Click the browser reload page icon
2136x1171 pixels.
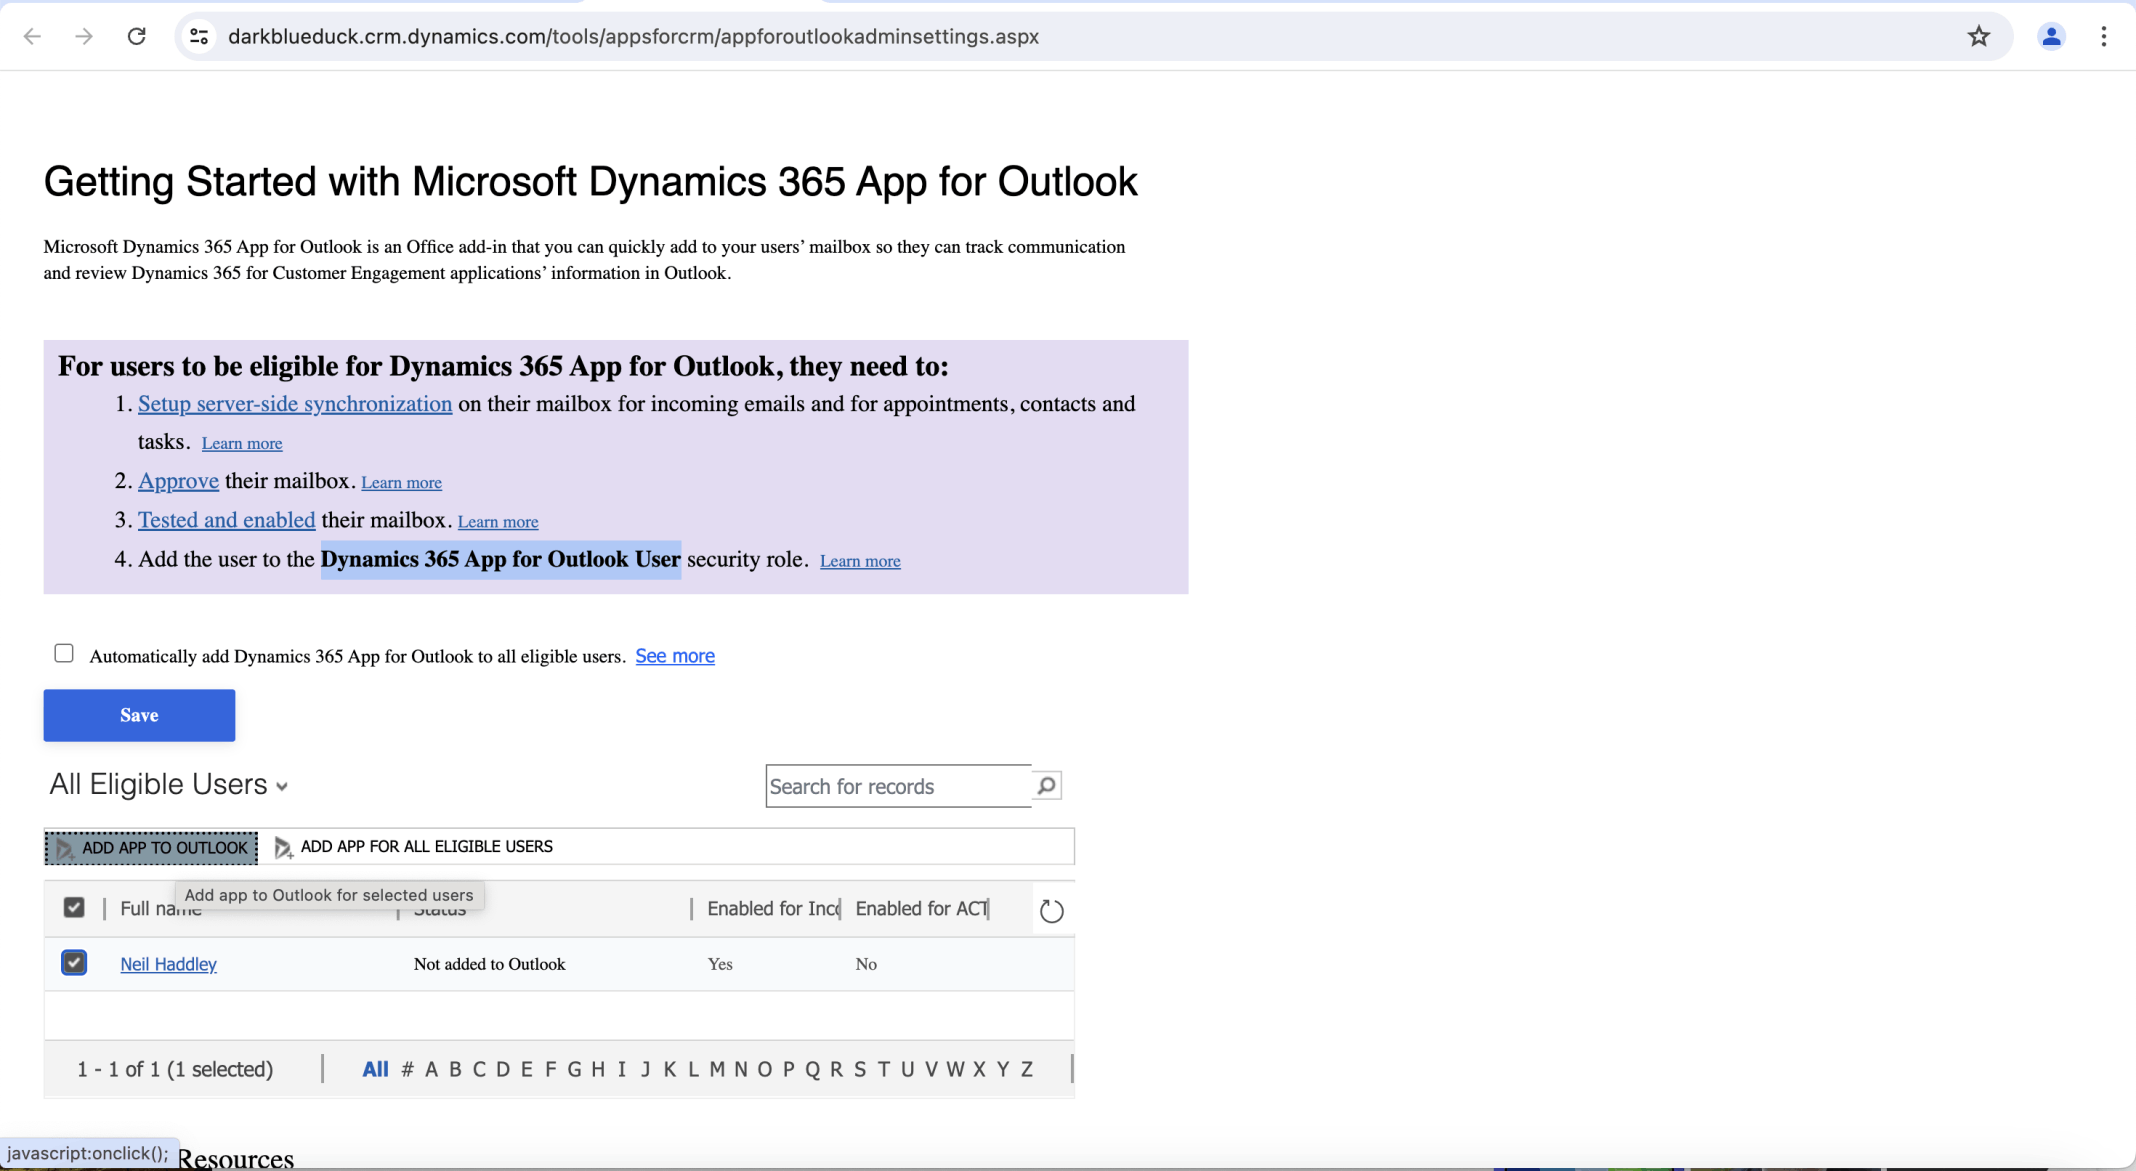tap(137, 36)
